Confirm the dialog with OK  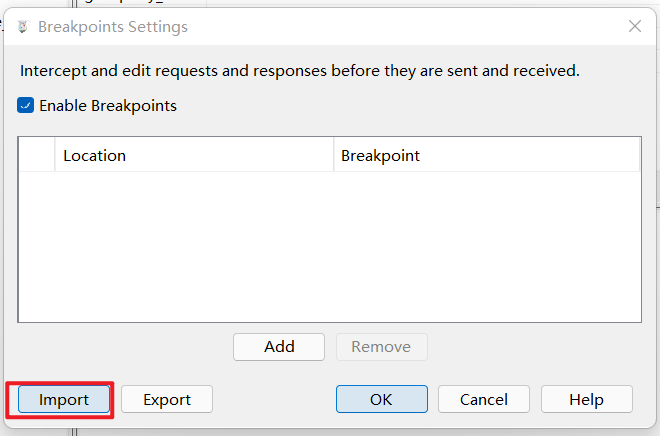(381, 399)
